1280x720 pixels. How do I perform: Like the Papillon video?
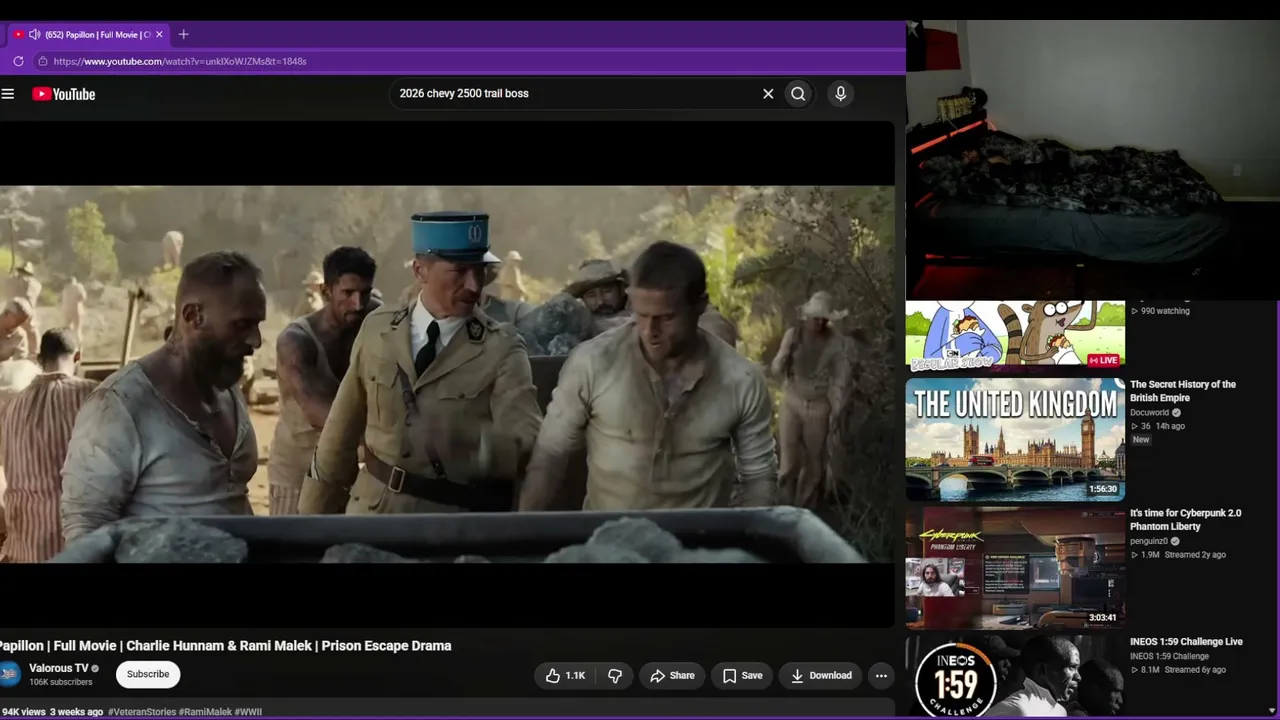tap(565, 676)
